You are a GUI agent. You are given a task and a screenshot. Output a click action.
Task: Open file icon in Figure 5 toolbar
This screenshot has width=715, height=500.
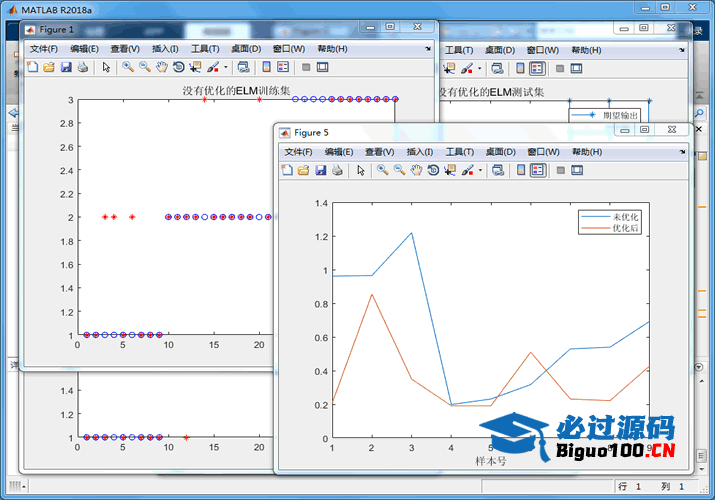click(304, 170)
